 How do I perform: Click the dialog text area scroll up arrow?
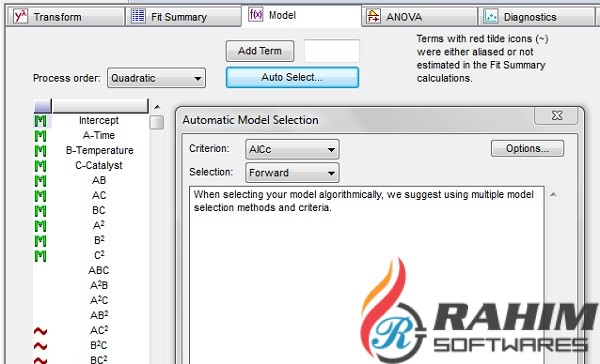click(x=553, y=194)
